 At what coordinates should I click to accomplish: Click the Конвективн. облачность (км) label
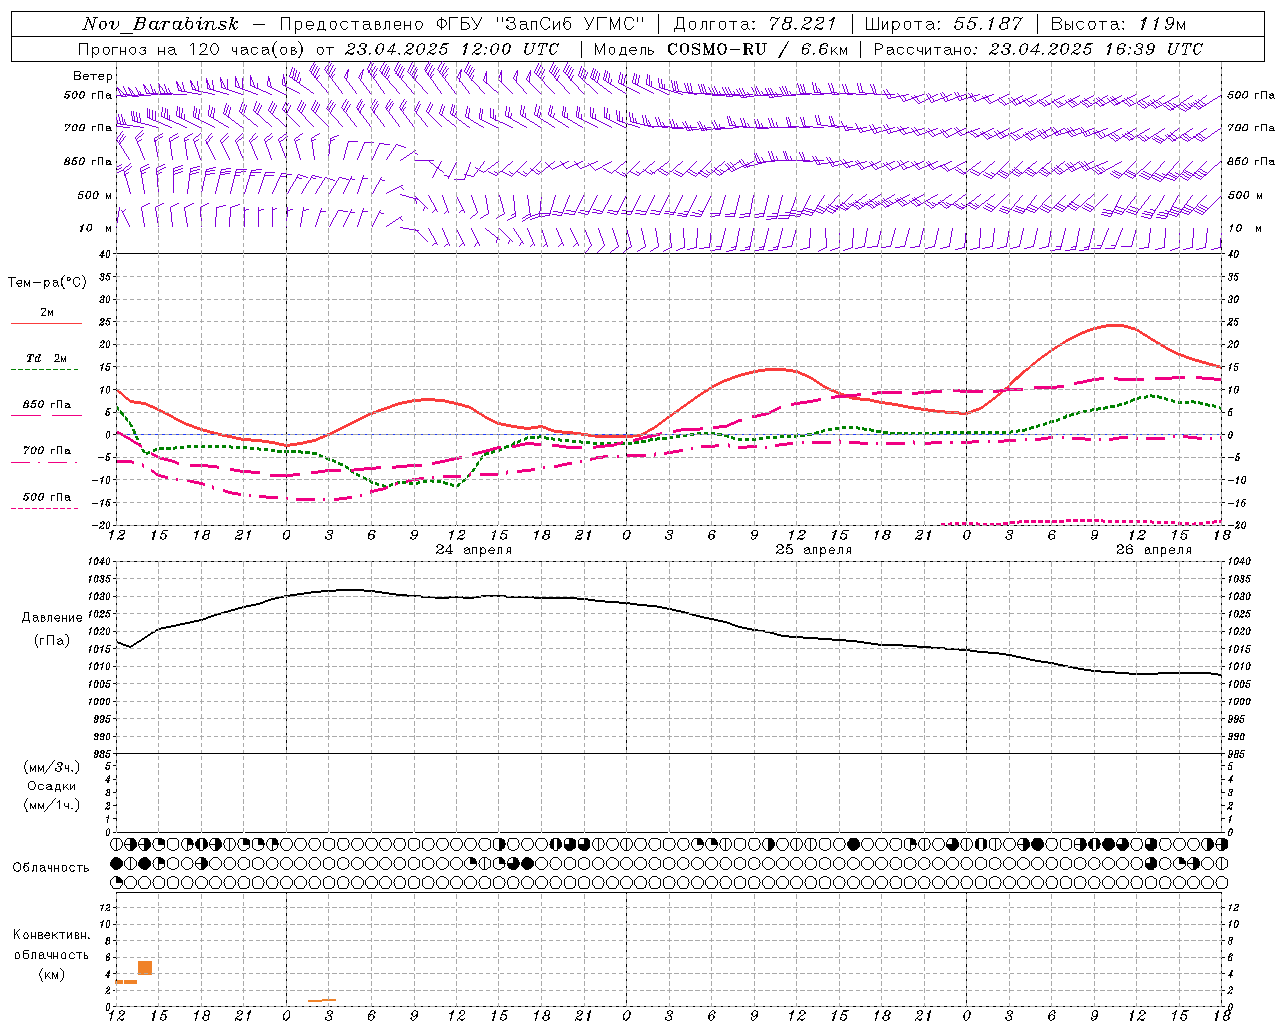point(51,955)
